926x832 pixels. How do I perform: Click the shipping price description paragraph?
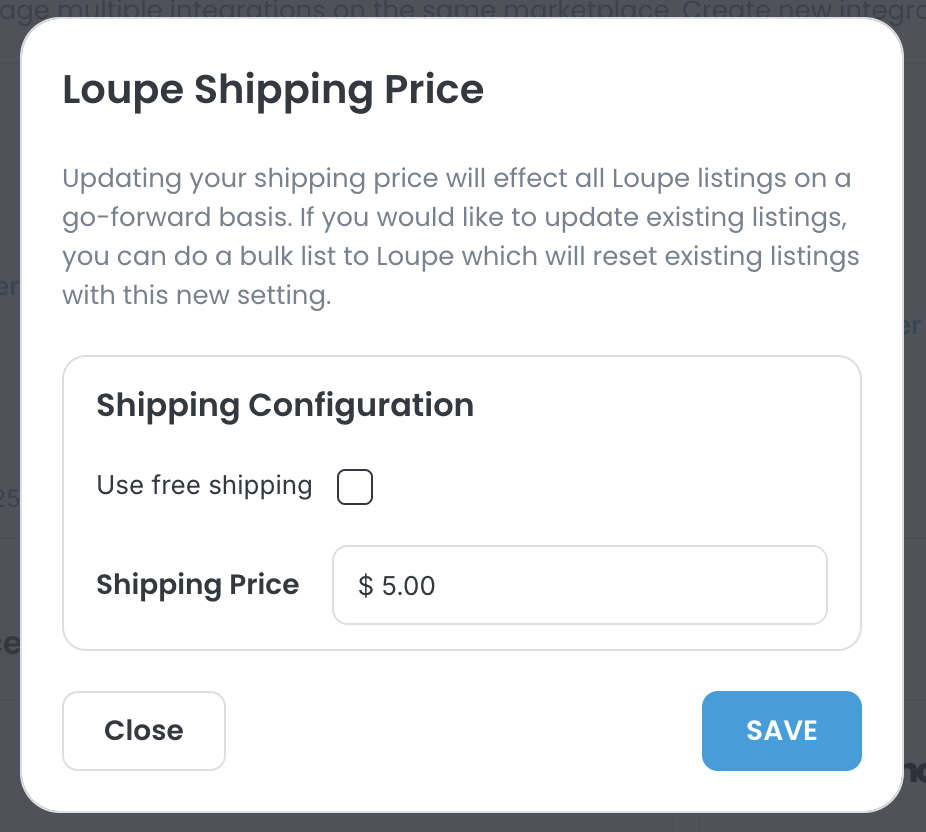pyautogui.click(x=460, y=238)
